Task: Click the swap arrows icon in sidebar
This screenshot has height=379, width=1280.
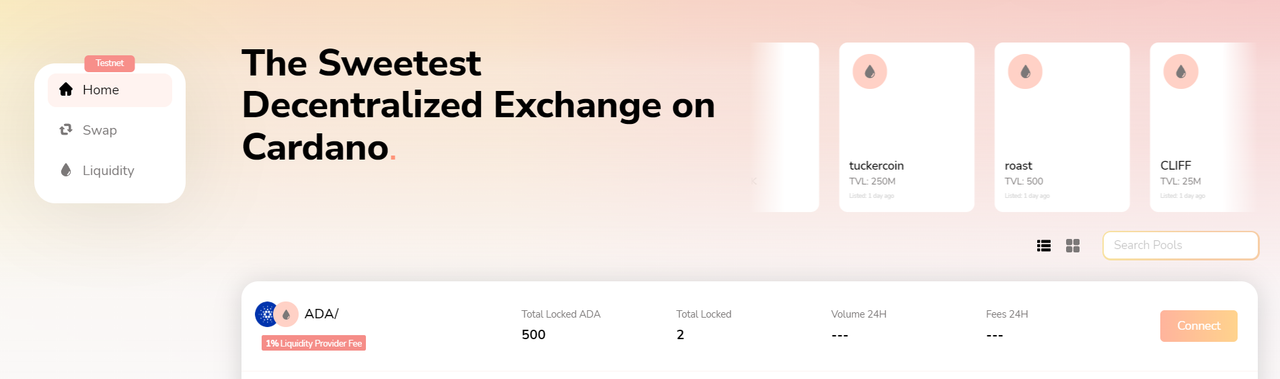Action: [x=66, y=130]
